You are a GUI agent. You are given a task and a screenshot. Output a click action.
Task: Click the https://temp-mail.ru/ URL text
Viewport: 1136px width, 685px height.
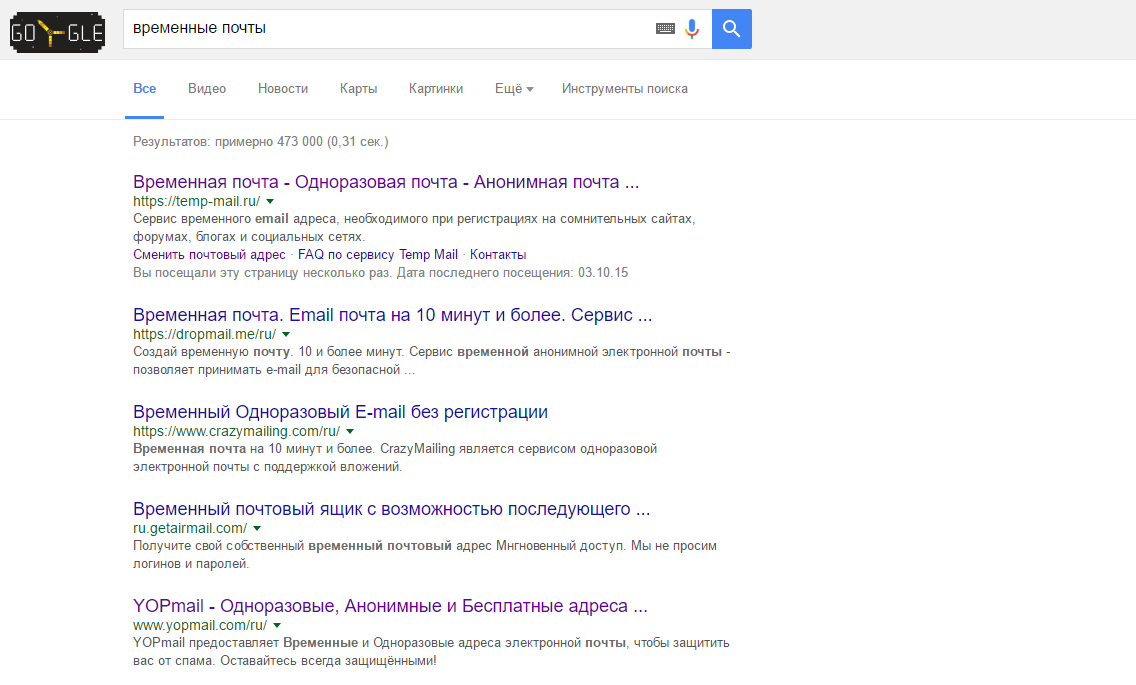tap(196, 202)
